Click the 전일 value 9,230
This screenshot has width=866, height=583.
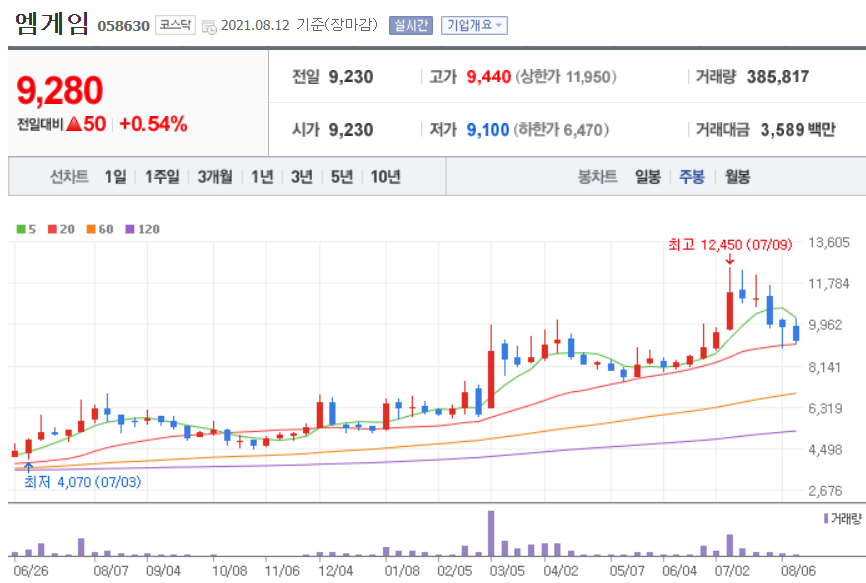[351, 76]
